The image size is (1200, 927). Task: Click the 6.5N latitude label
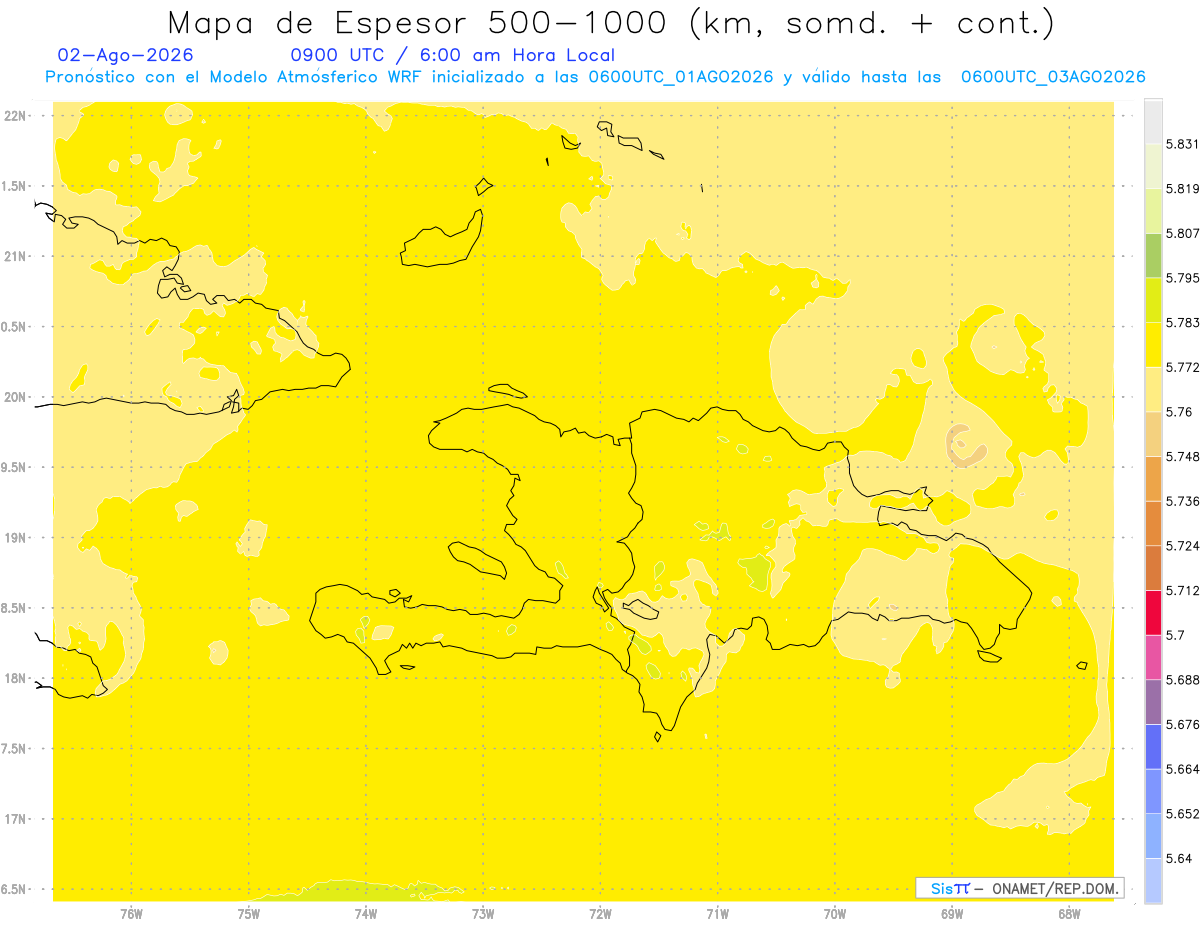tap(13, 890)
